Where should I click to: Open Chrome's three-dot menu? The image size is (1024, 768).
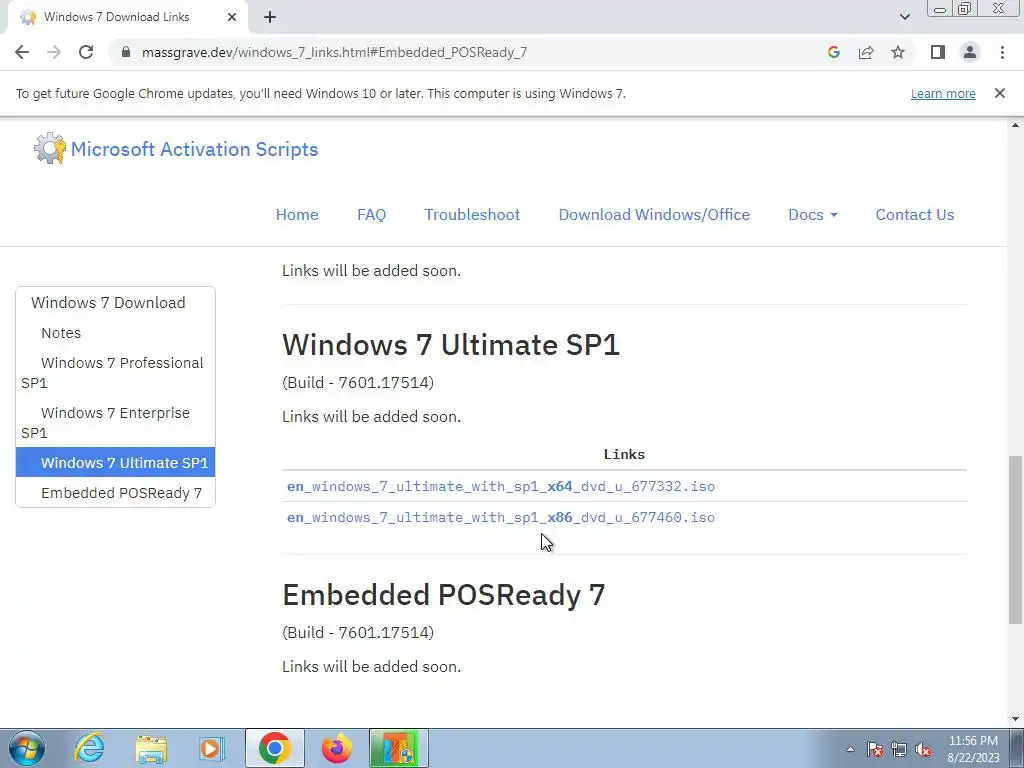(x=1002, y=52)
